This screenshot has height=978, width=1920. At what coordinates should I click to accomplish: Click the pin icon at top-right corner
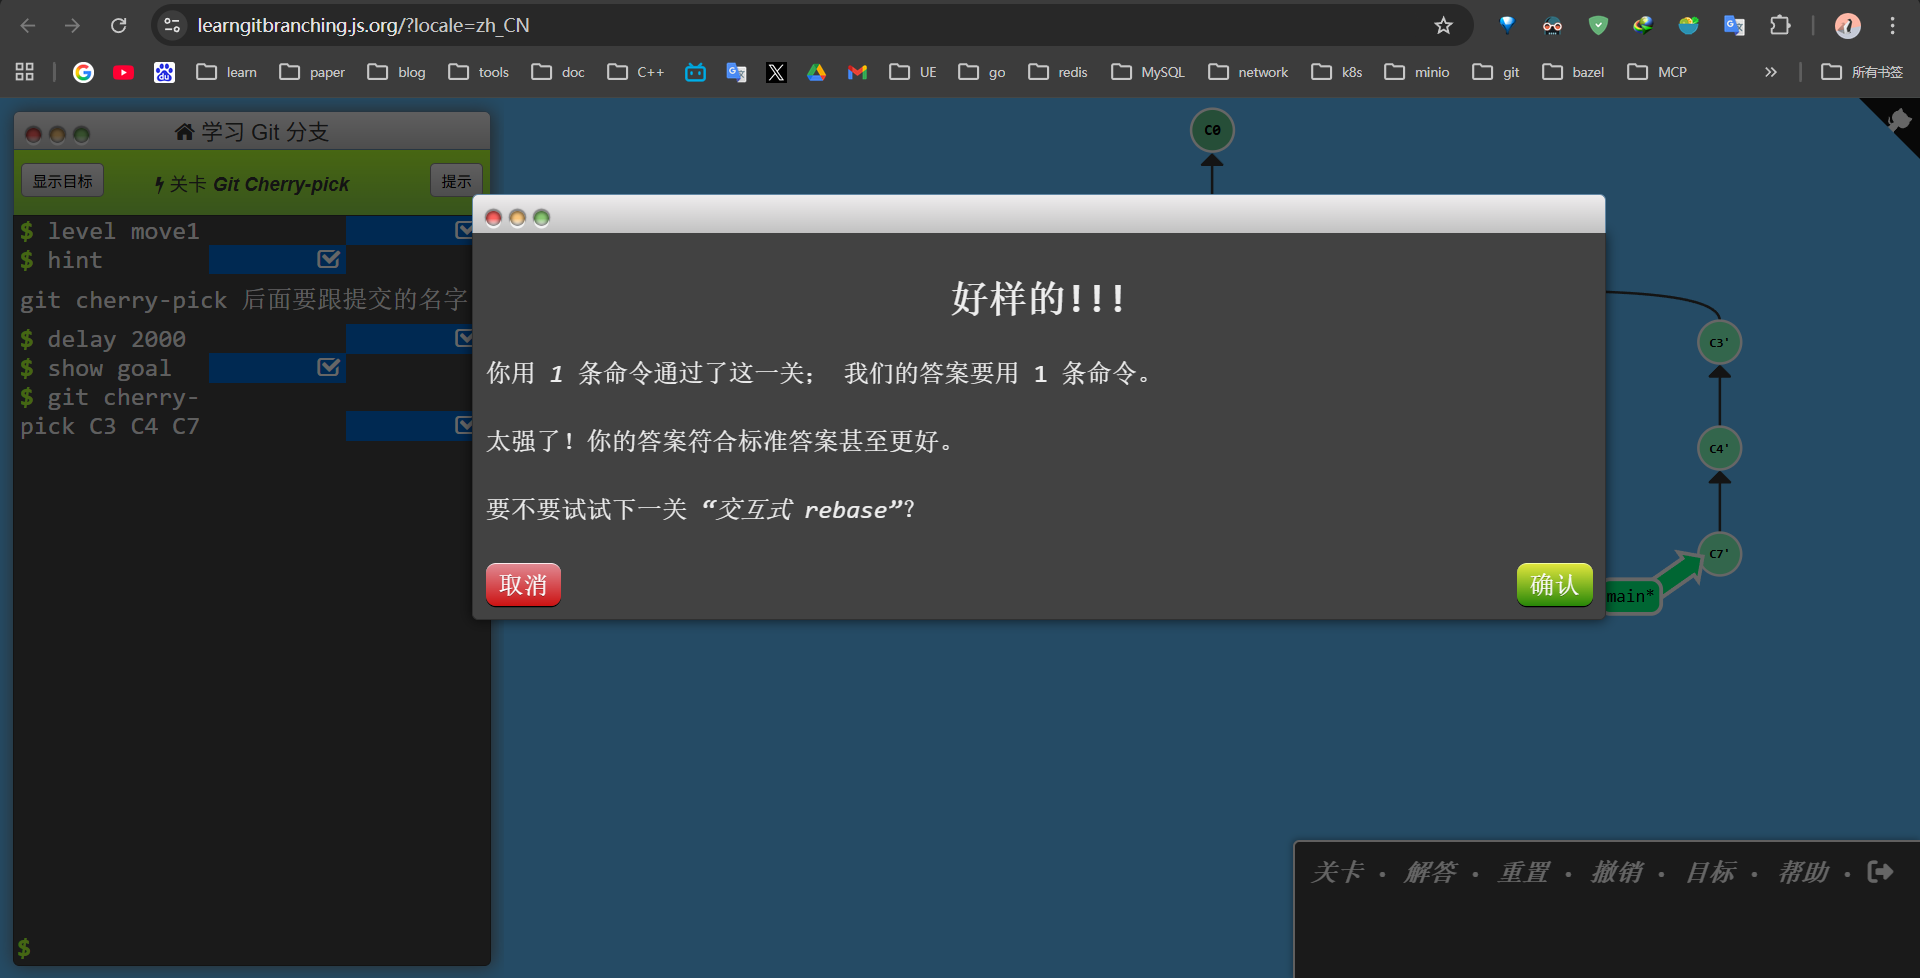tap(1899, 122)
